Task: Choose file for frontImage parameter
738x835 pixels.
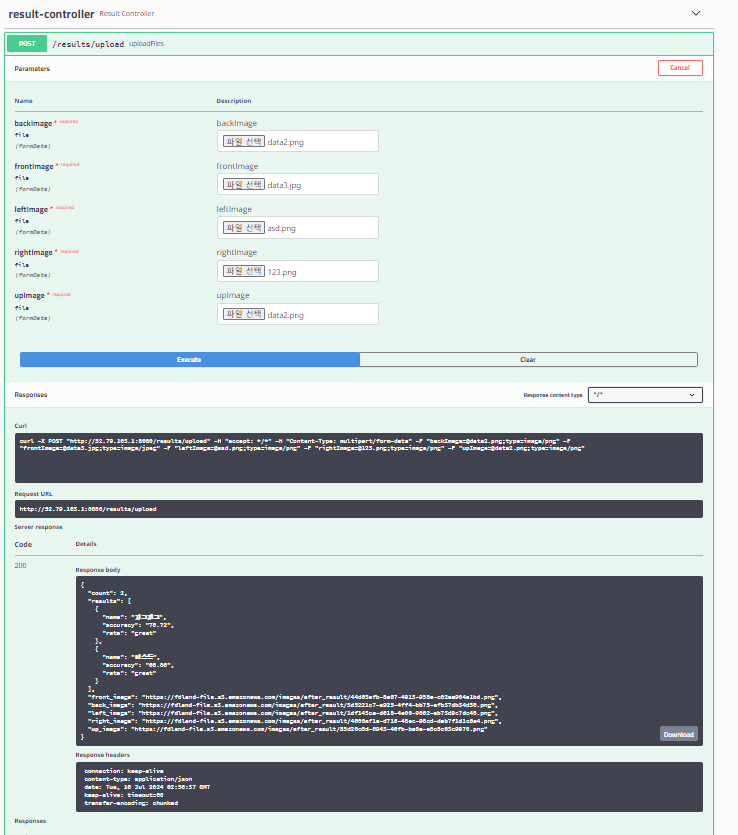Action: point(244,185)
